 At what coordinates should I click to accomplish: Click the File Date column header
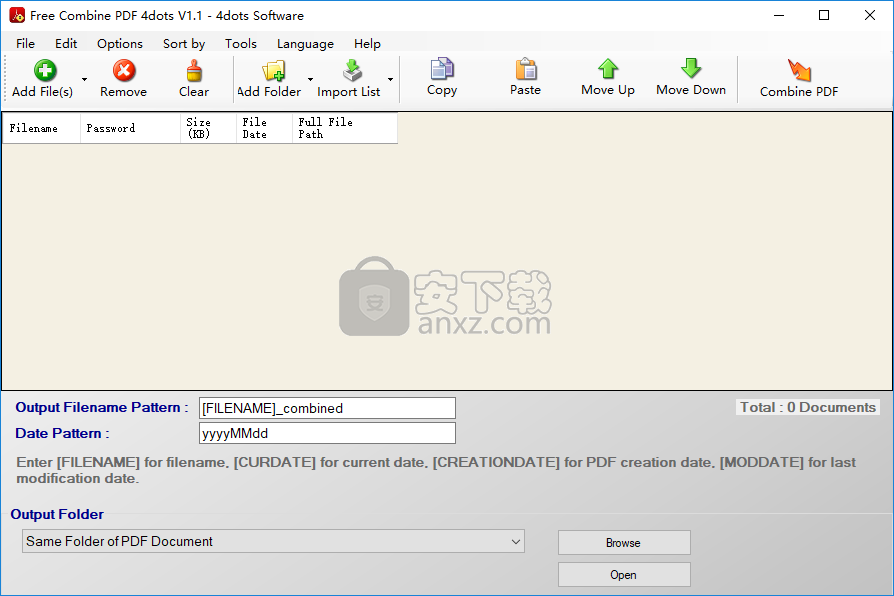coord(264,128)
